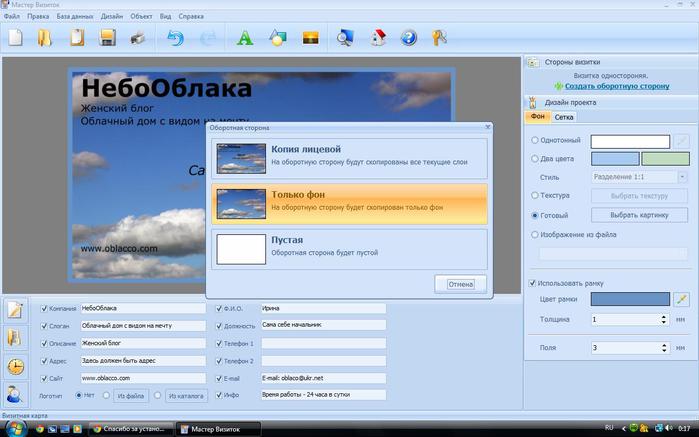Switch to the Сетка tab
The image size is (699, 437).
pos(564,118)
